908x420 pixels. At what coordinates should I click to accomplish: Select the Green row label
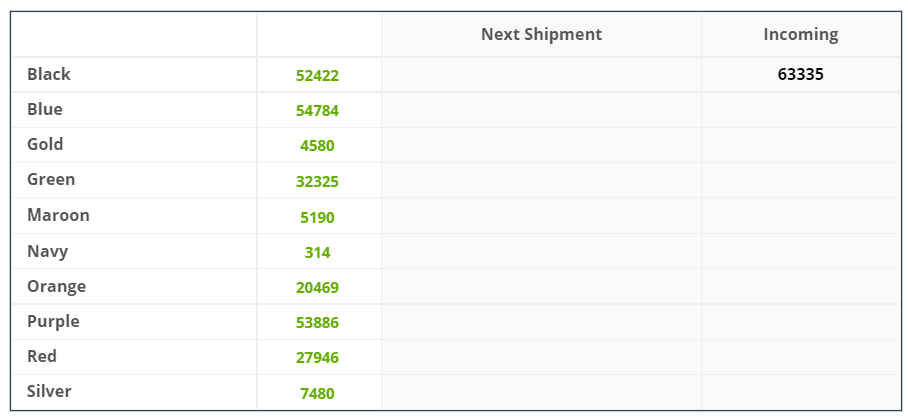pyautogui.click(x=51, y=179)
